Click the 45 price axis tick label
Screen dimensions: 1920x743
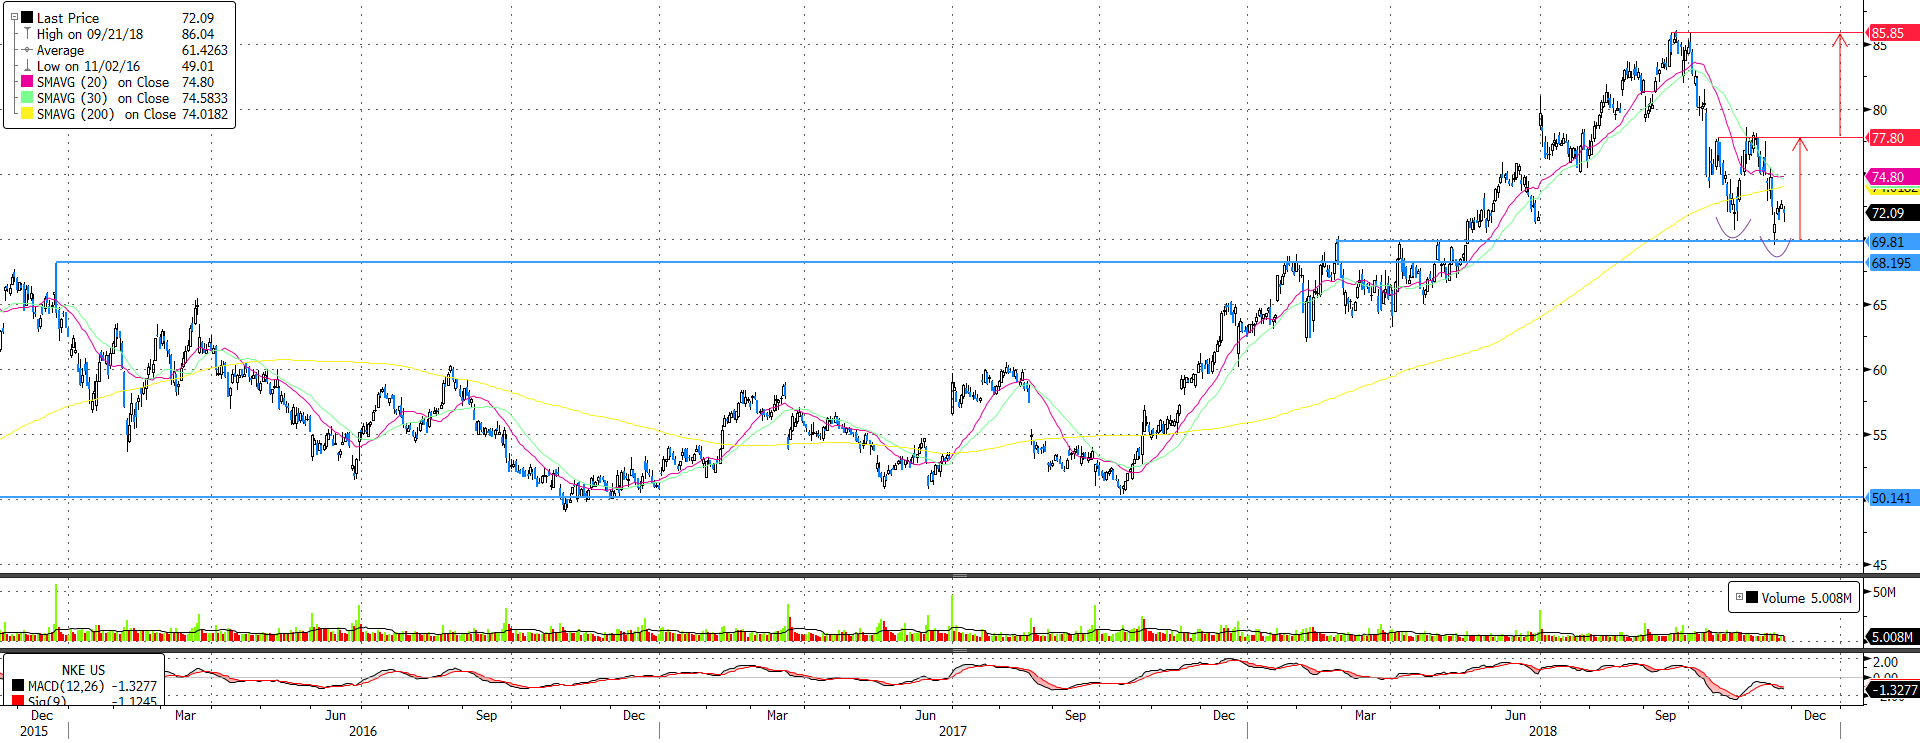(x=1880, y=565)
